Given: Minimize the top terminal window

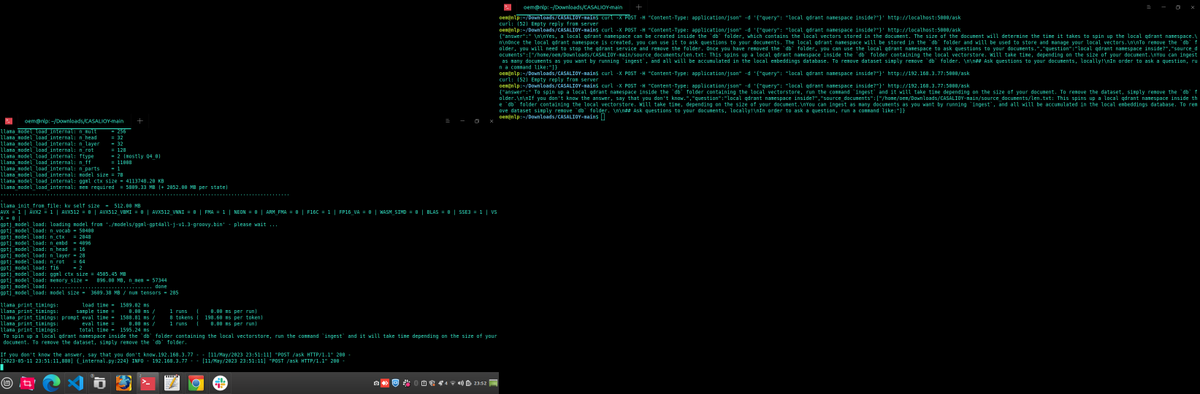Looking at the screenshot, I should click(1164, 7).
